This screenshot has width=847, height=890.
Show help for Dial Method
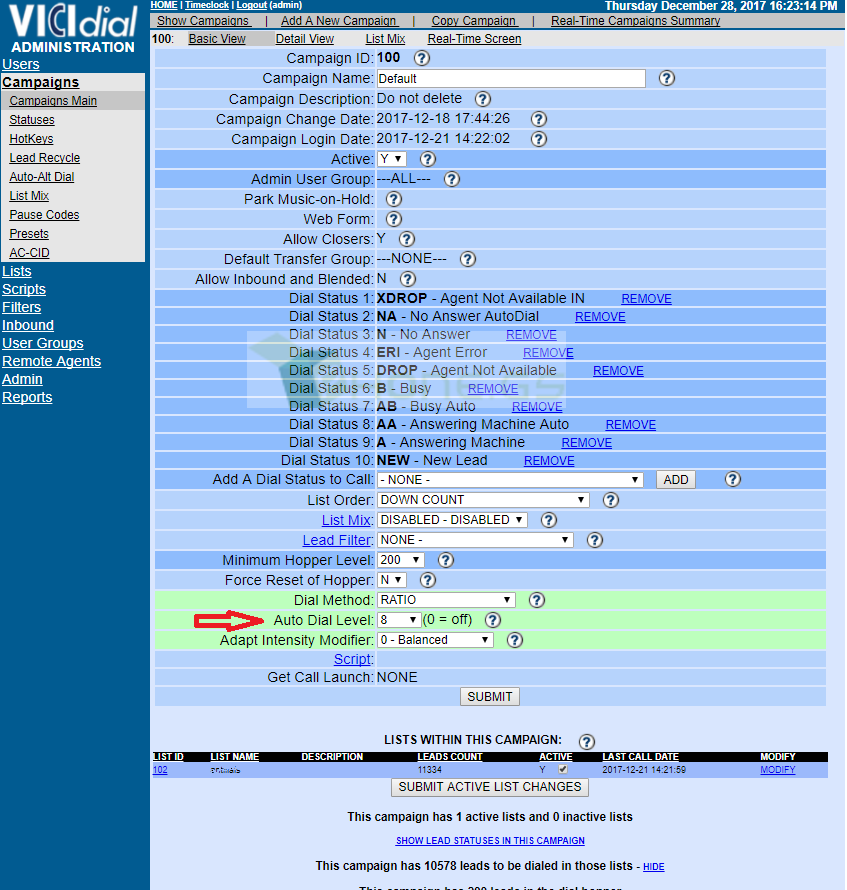pos(536,600)
